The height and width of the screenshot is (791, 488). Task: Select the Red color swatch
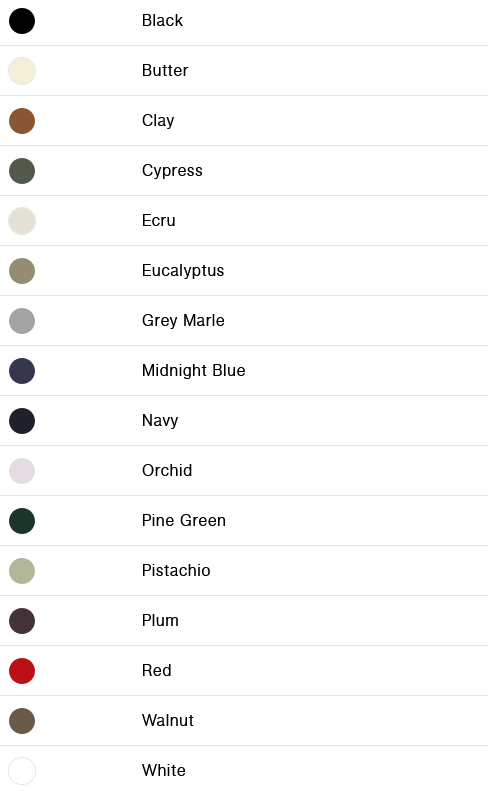click(22, 671)
